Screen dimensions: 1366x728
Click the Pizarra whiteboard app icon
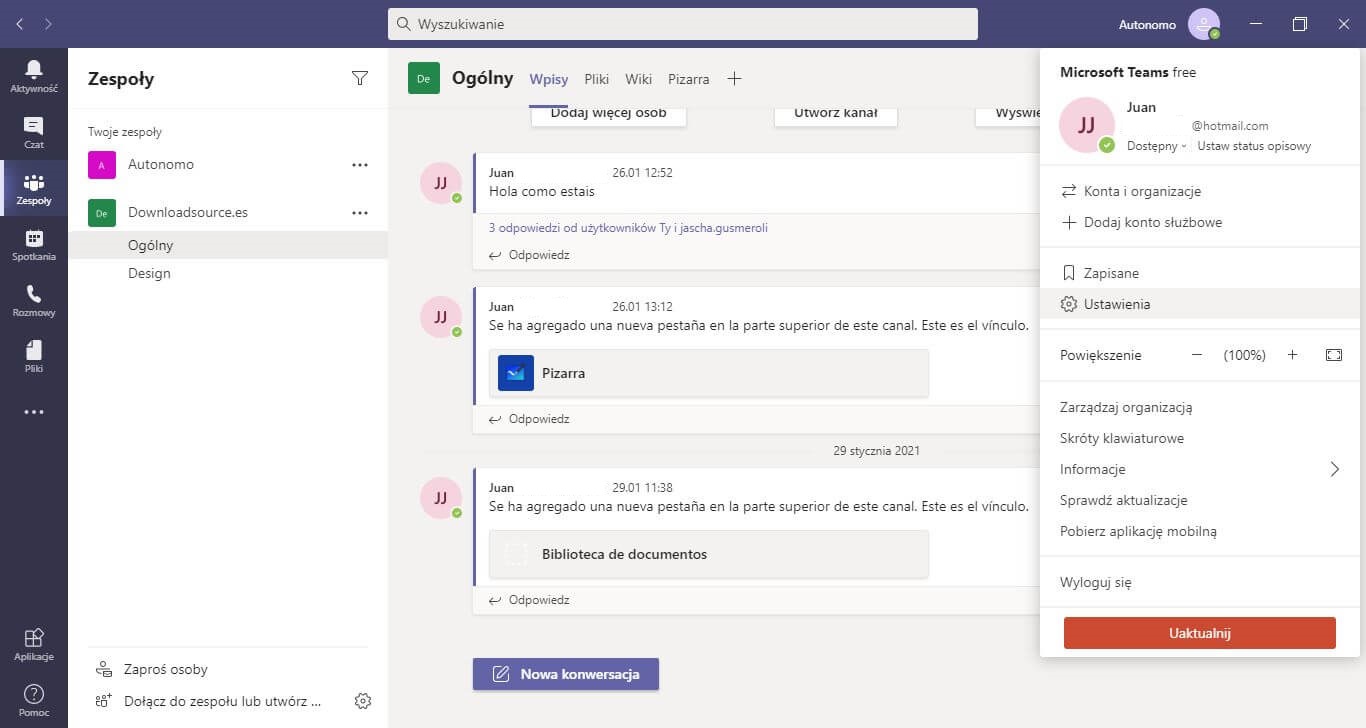pos(516,373)
